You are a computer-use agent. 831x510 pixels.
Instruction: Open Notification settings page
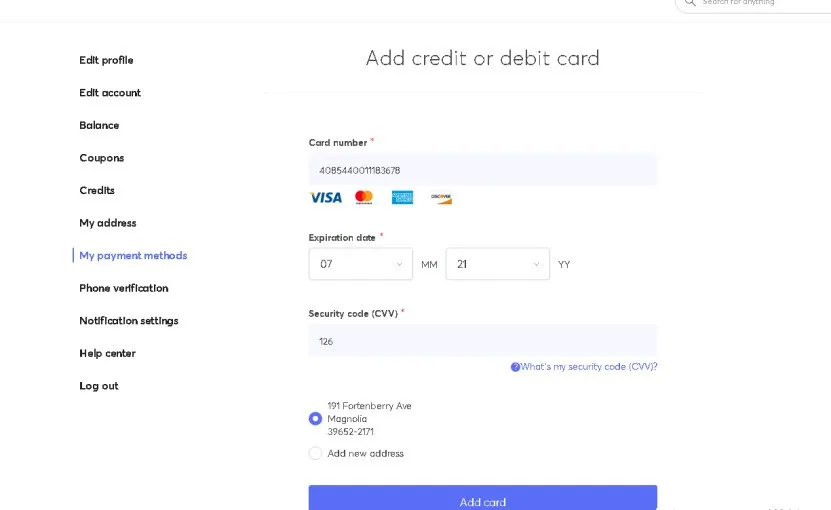coord(129,321)
